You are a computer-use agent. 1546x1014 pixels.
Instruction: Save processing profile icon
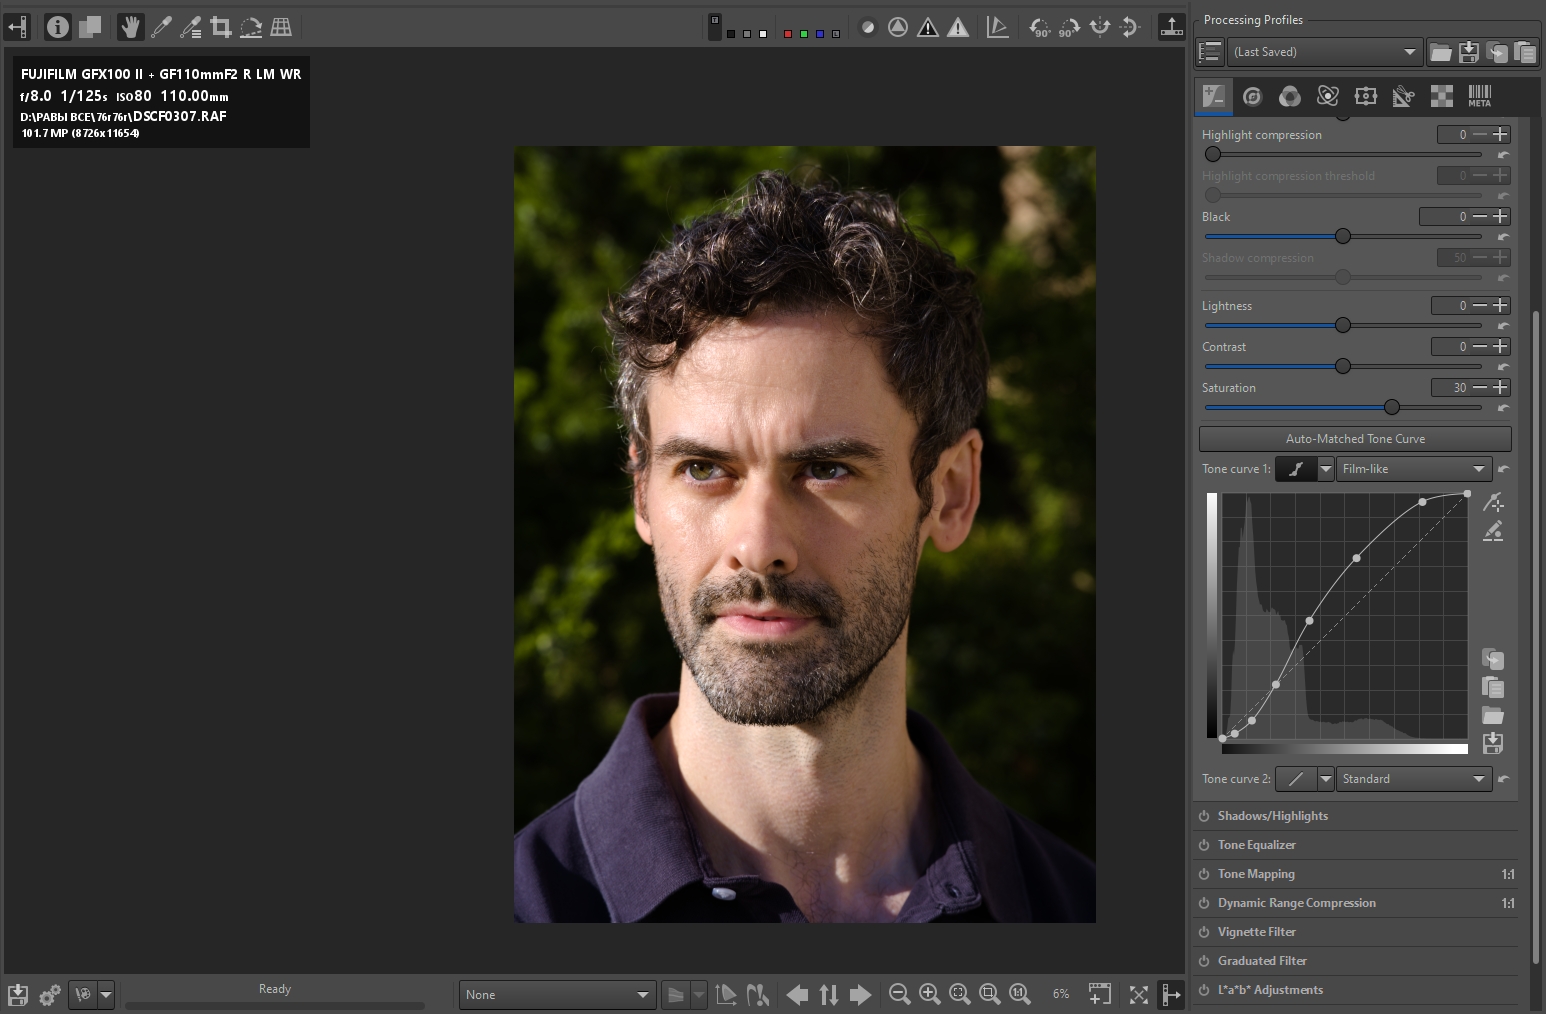(1468, 52)
